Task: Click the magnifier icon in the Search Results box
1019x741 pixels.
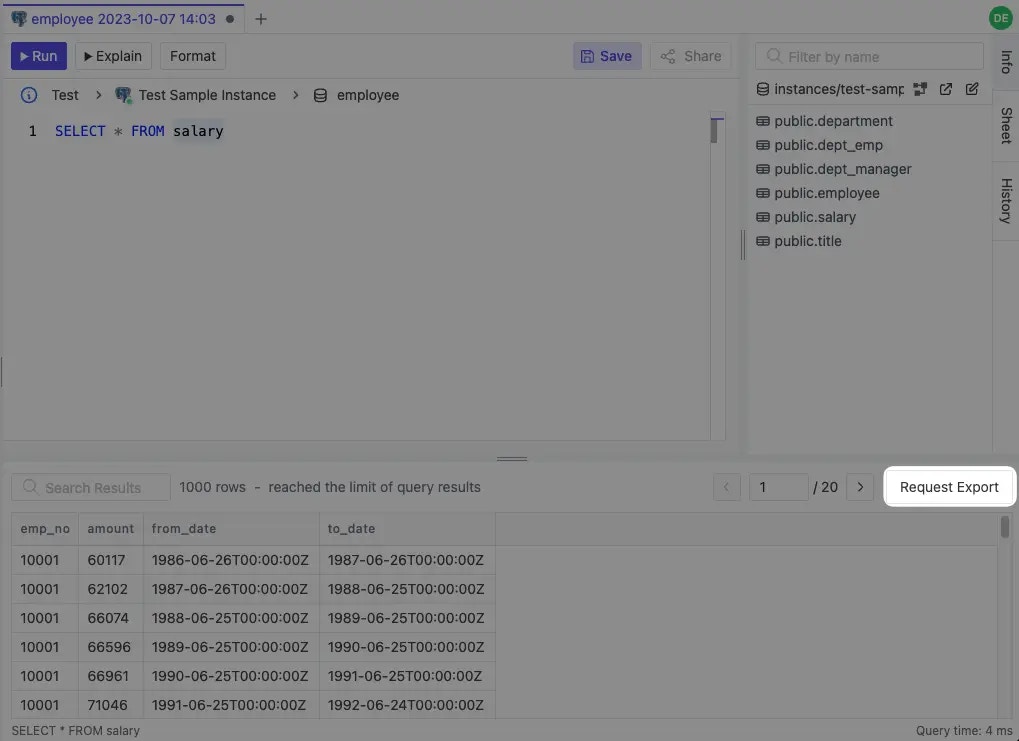Action: coord(30,487)
